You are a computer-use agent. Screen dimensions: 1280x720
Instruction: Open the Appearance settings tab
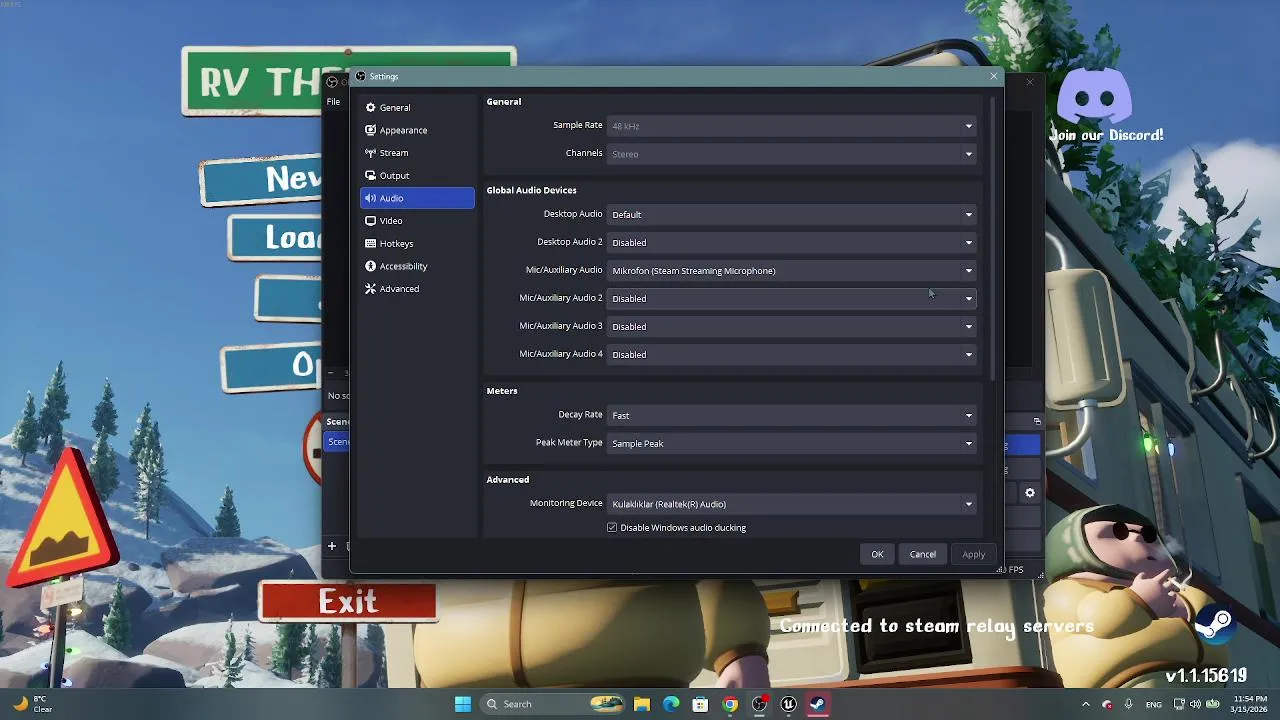pyautogui.click(x=417, y=130)
